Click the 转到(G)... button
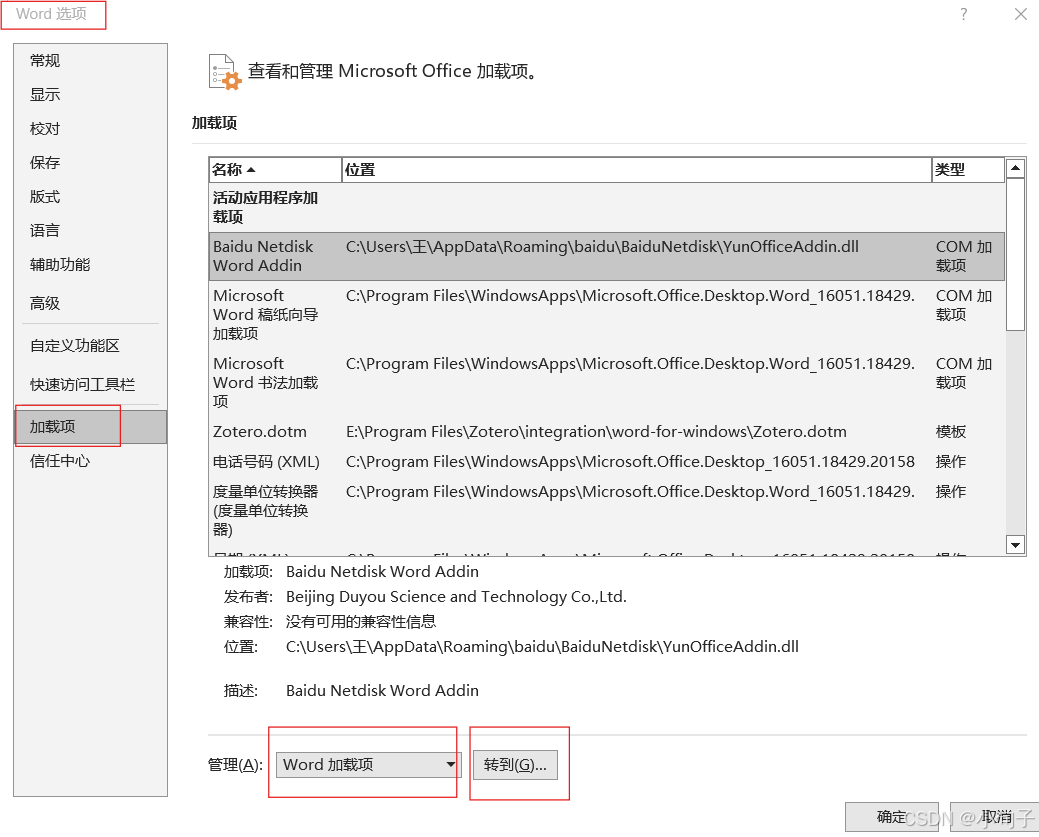Image resolution: width=1039 pixels, height=837 pixels. [x=516, y=765]
